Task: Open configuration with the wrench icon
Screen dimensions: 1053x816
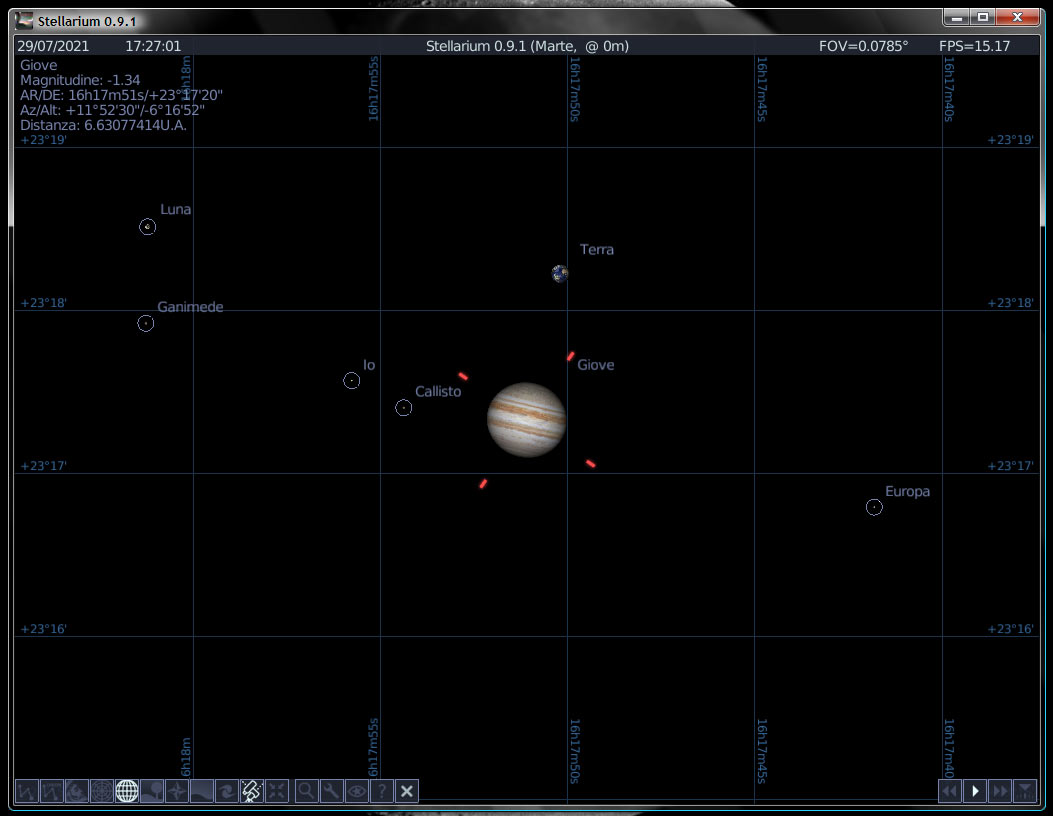Action: tap(331, 790)
